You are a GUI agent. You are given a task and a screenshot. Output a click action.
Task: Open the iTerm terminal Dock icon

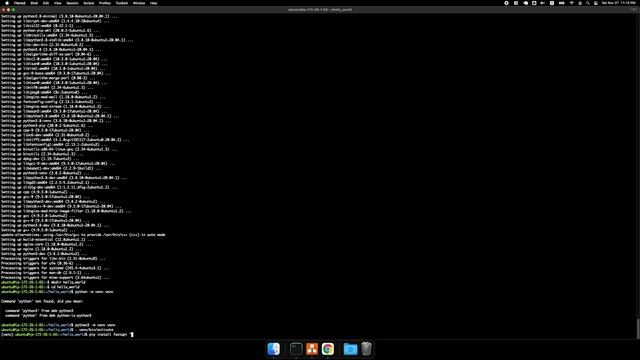point(296,349)
